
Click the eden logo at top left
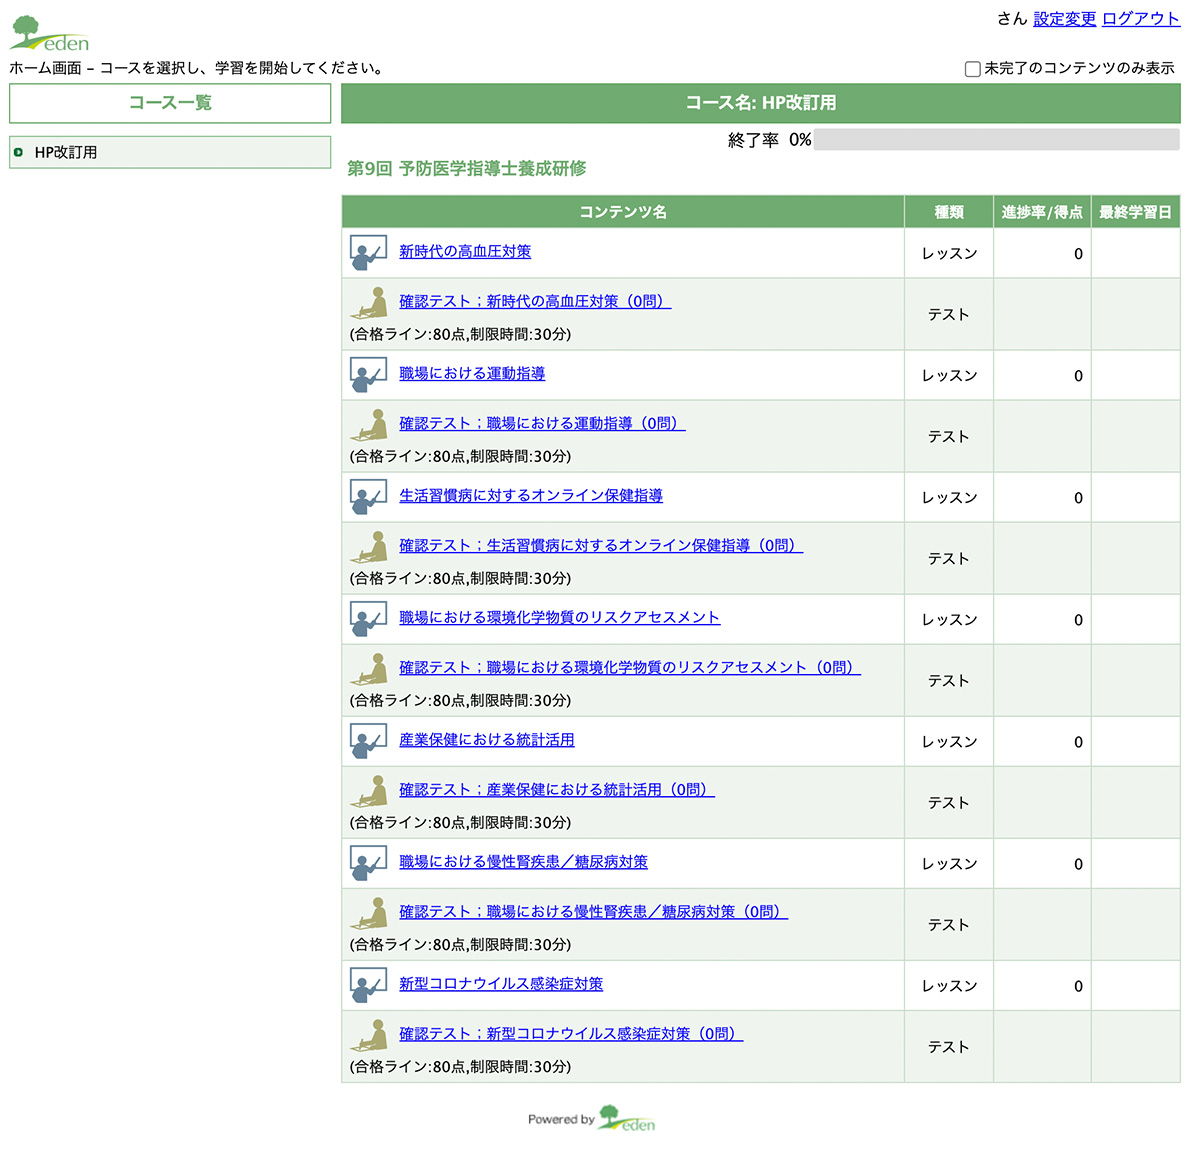point(50,34)
